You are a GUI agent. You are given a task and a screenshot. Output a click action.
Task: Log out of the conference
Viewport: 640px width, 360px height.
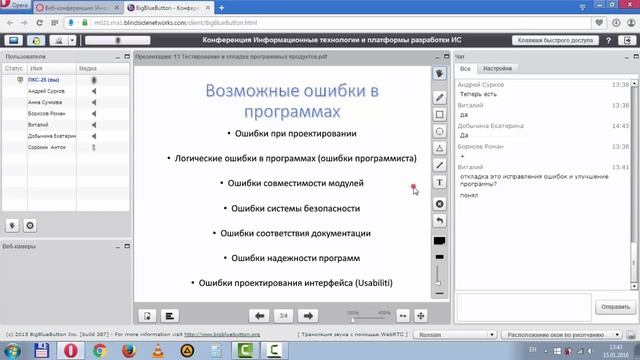tap(627, 40)
